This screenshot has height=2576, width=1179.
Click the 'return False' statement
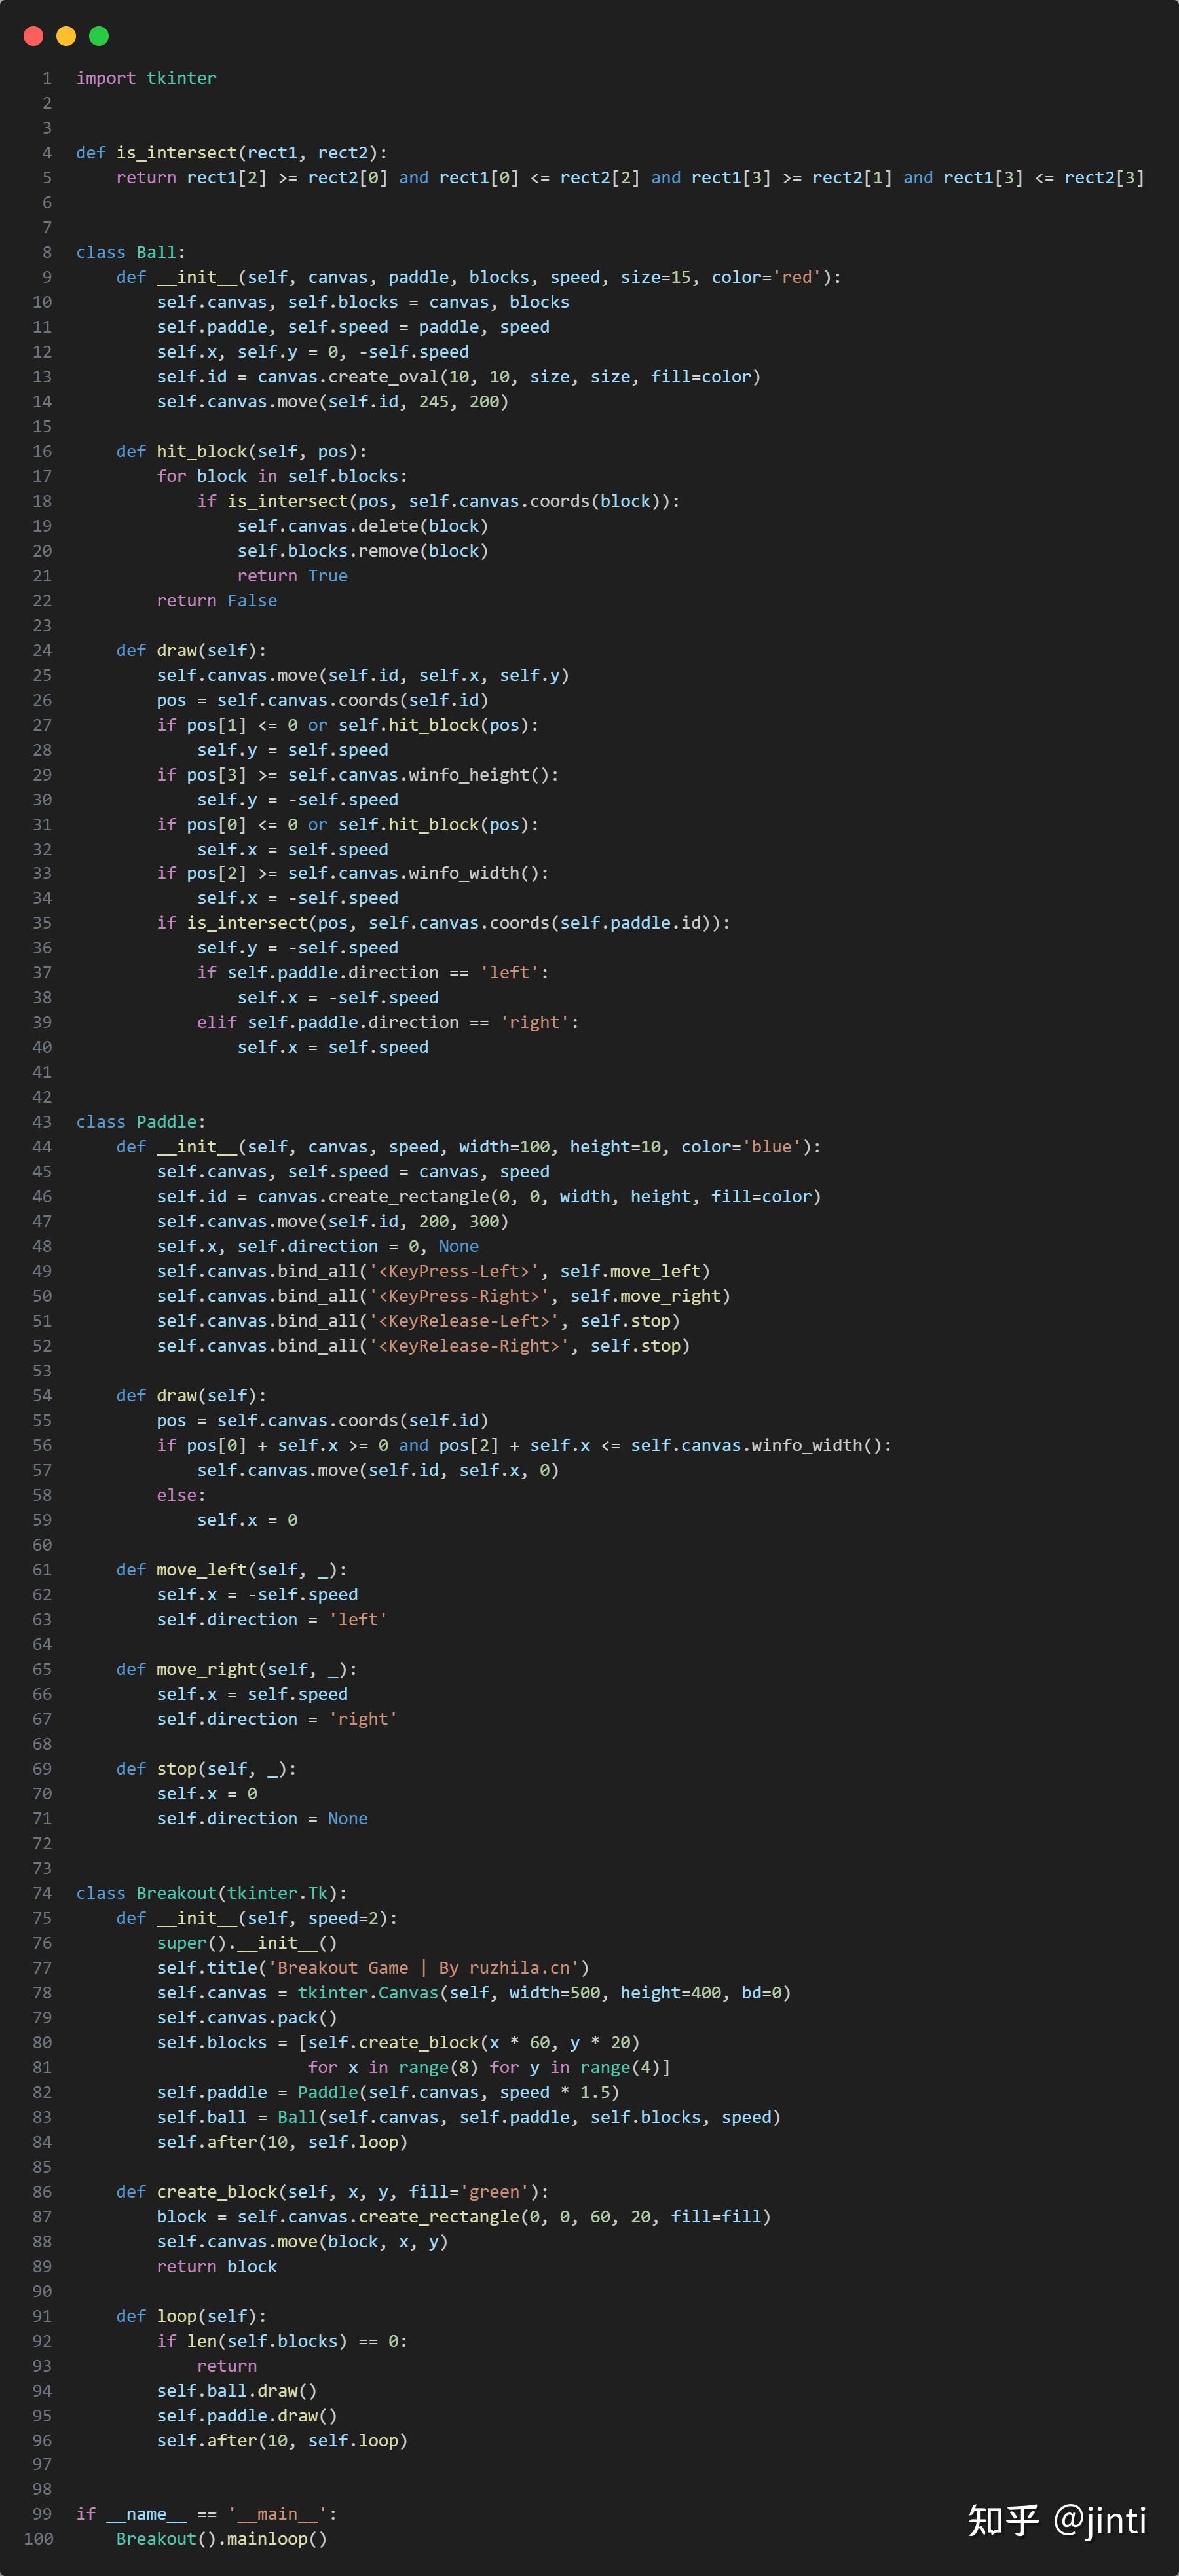tap(217, 600)
